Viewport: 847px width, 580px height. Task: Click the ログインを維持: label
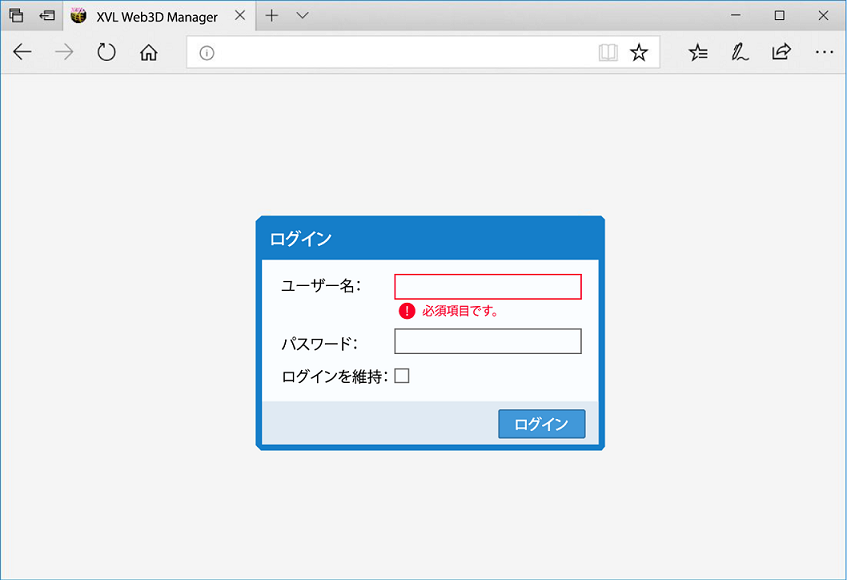(335, 376)
